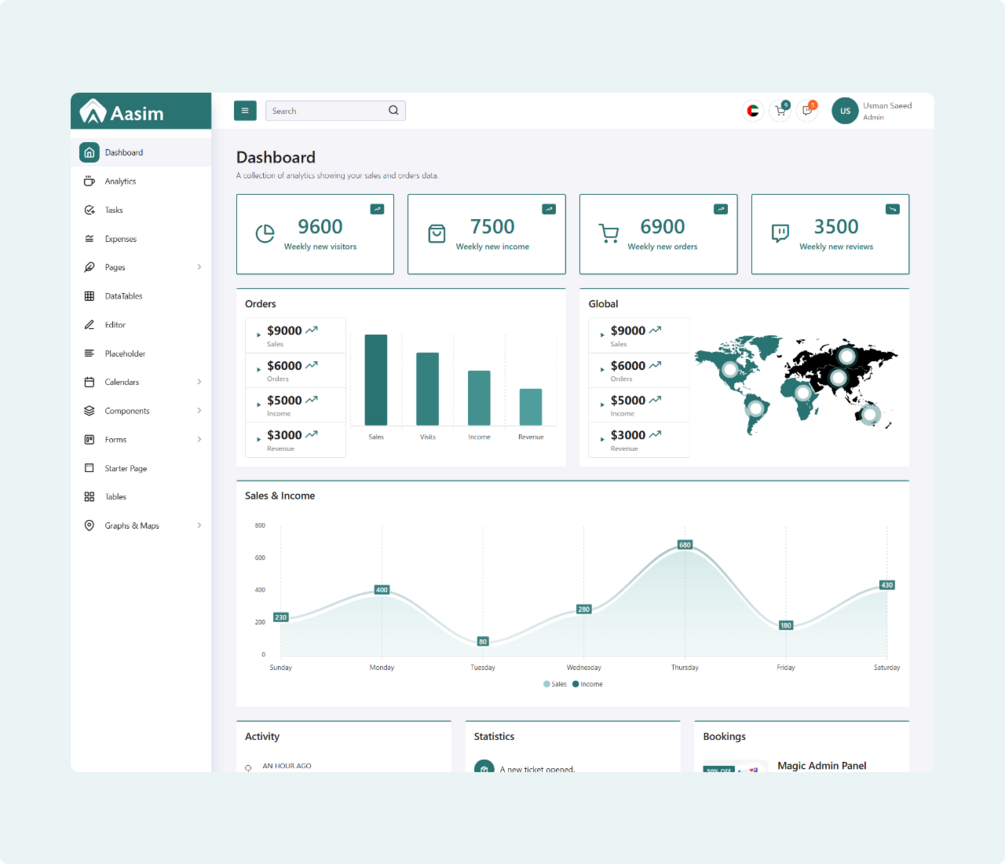Open Analytics in the sidebar

(141, 181)
